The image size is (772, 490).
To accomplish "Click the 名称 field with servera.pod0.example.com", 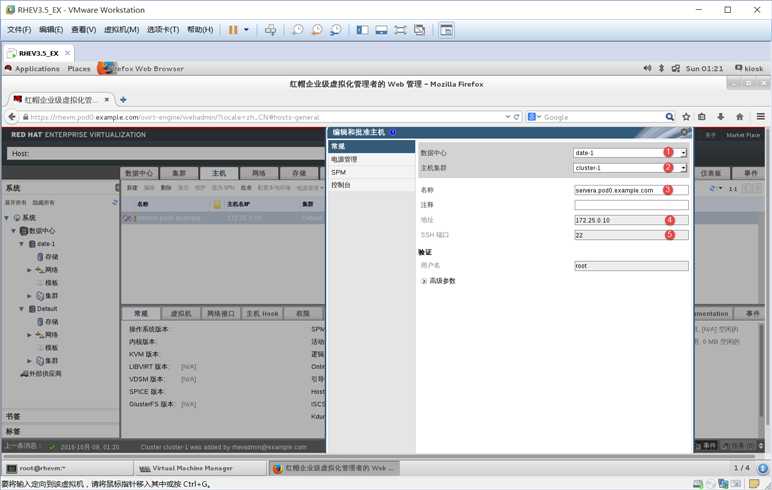I will tap(631, 190).
